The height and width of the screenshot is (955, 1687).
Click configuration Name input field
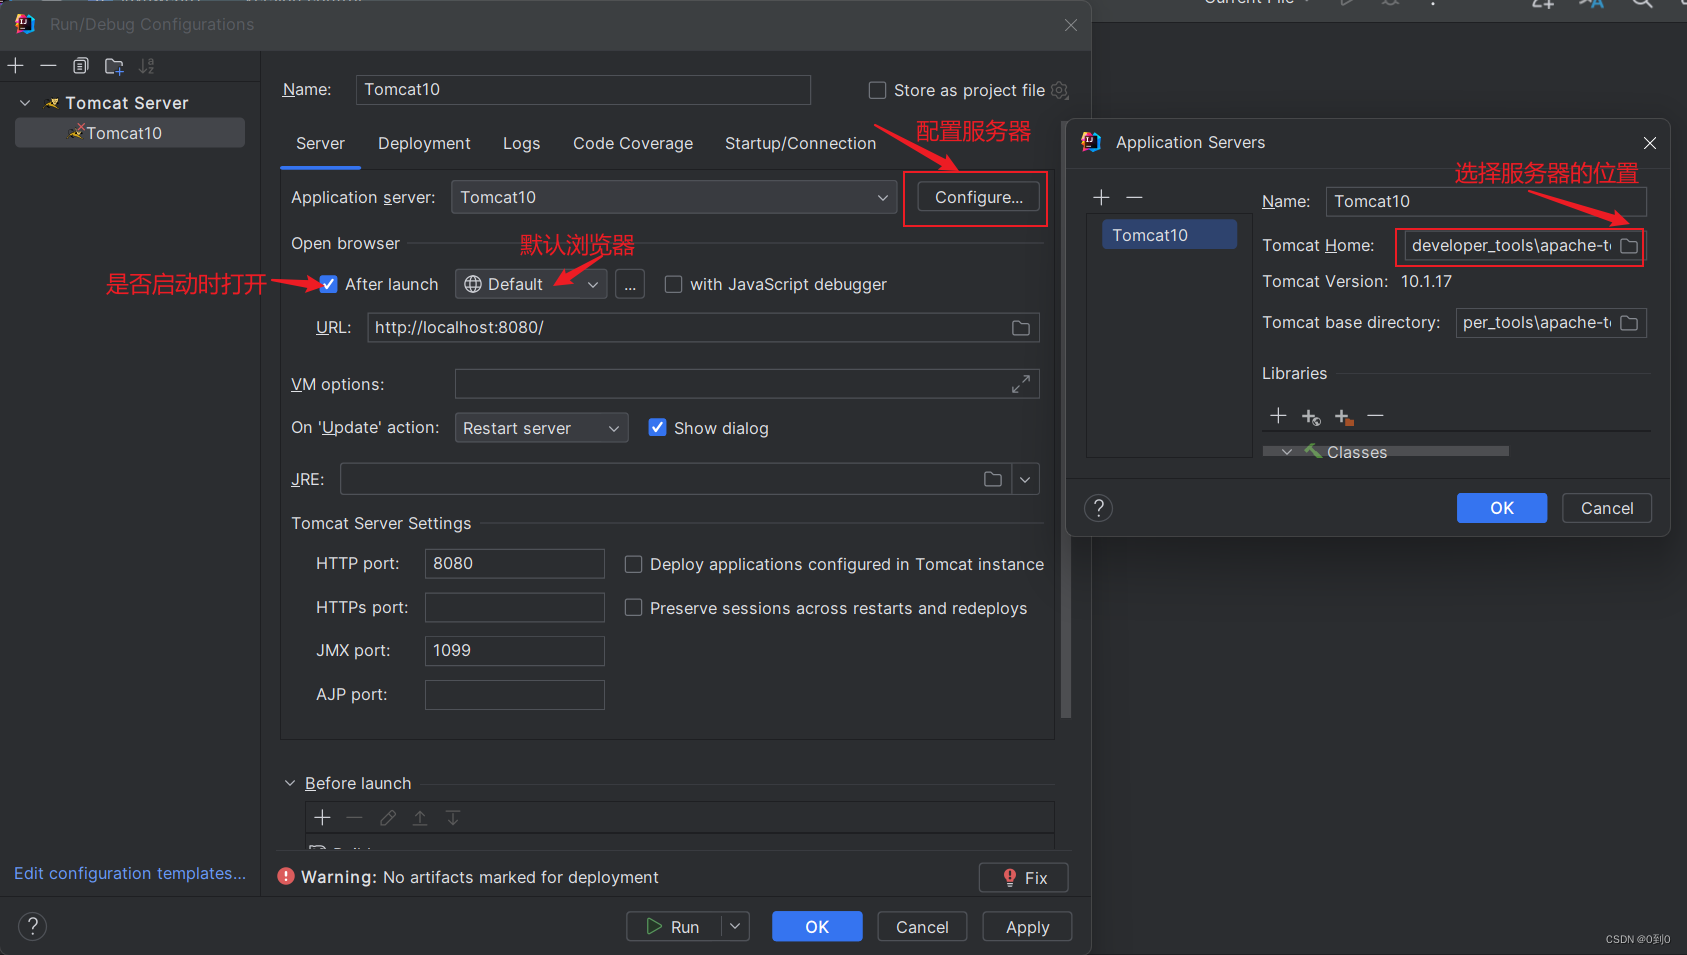[583, 89]
